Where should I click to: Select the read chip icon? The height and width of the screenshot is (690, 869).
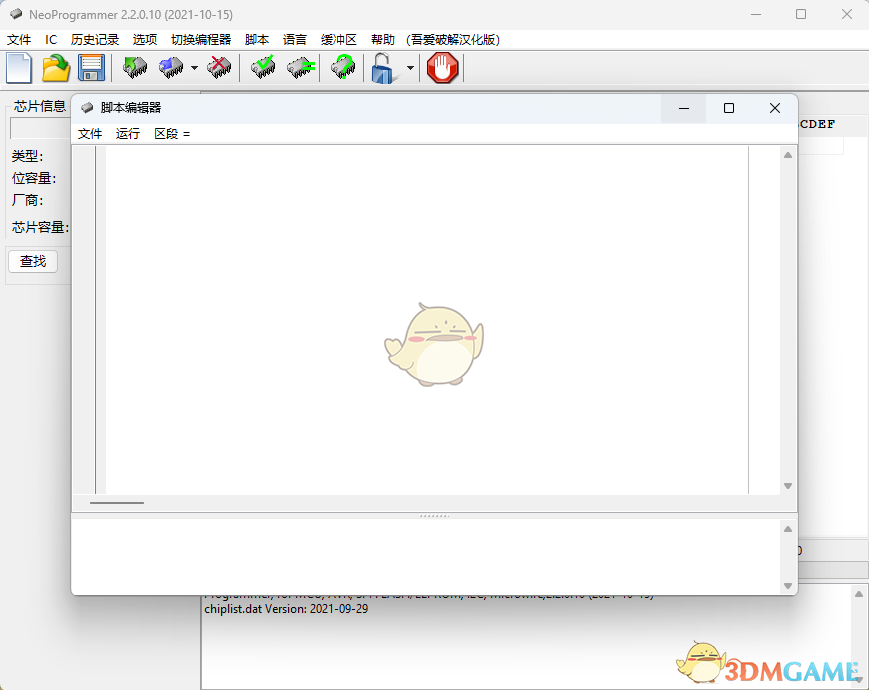[133, 68]
